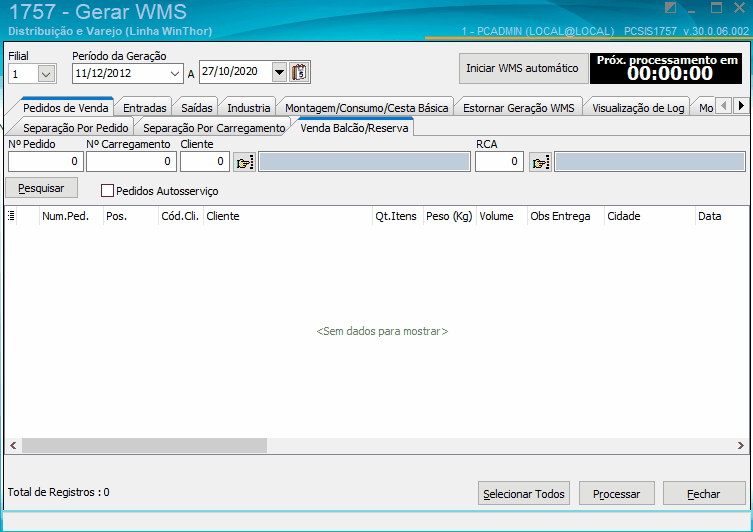Screen dimensions: 753x532
Task: Select the Separação Por Carregamento sub-tab
Action: point(214,128)
